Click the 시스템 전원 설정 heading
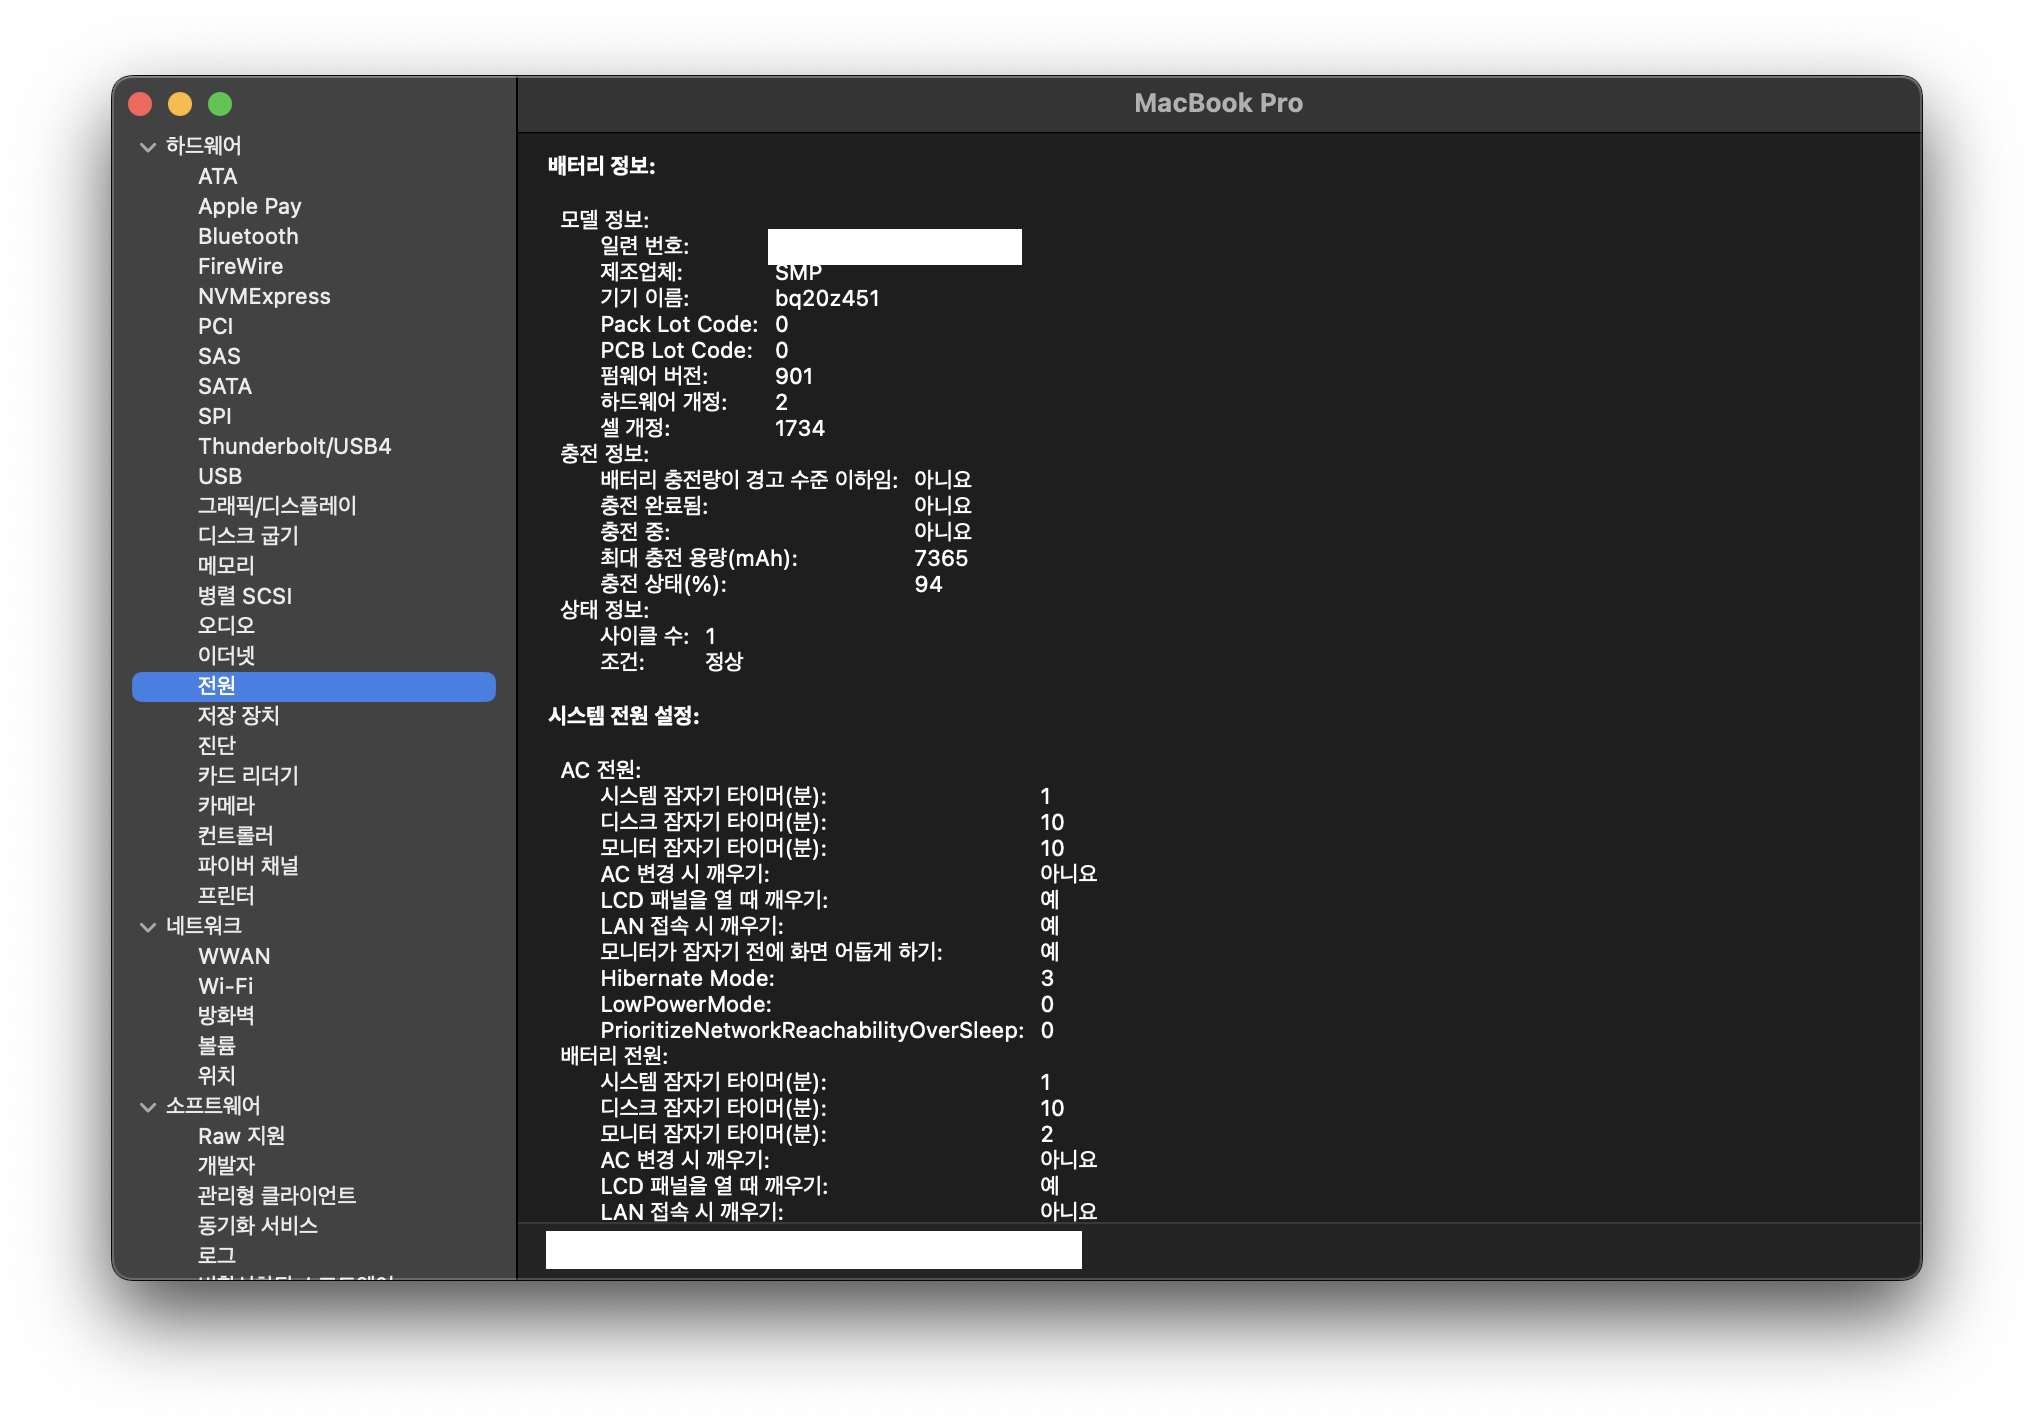2034x1428 pixels. 623,716
